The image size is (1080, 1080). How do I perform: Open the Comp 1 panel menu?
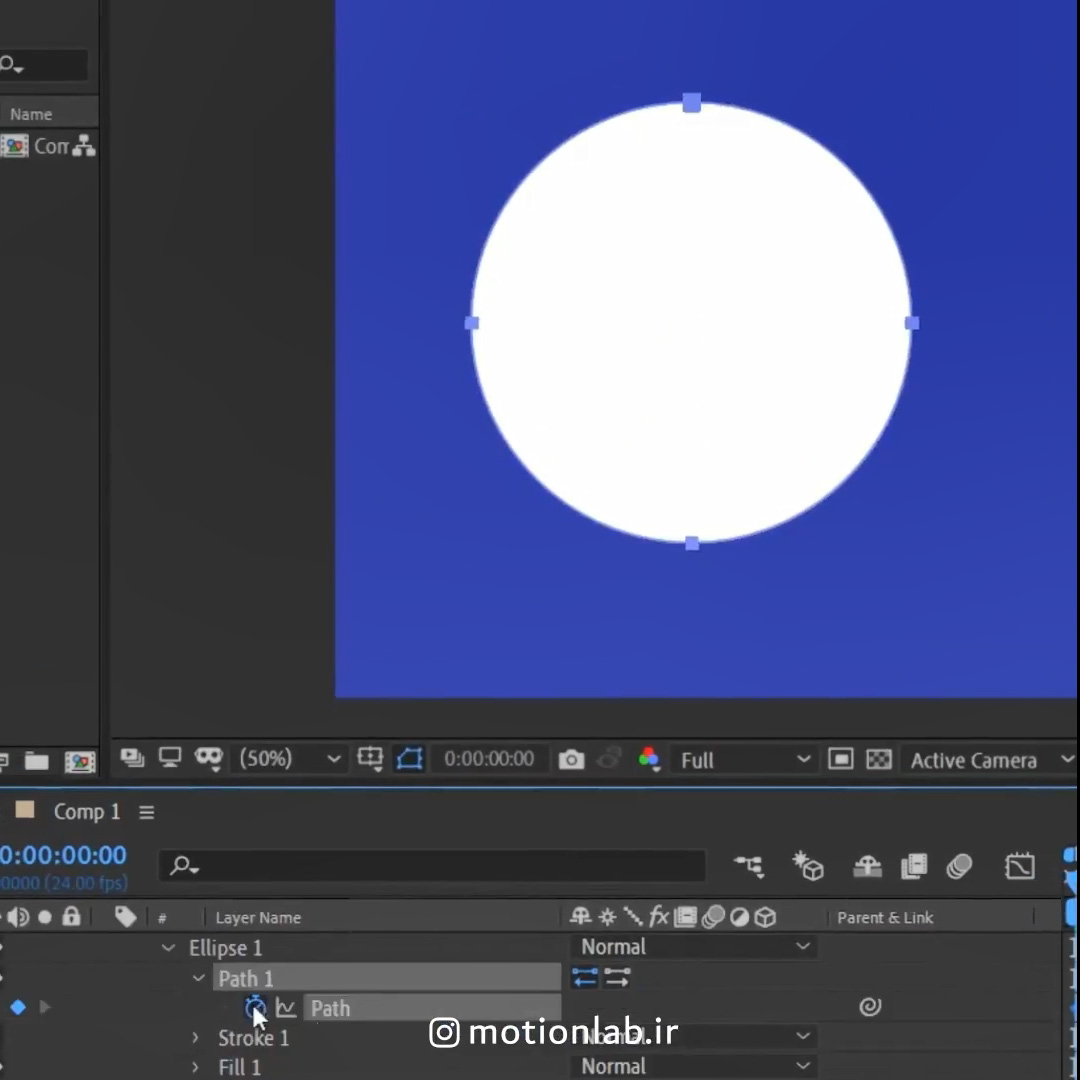147,812
